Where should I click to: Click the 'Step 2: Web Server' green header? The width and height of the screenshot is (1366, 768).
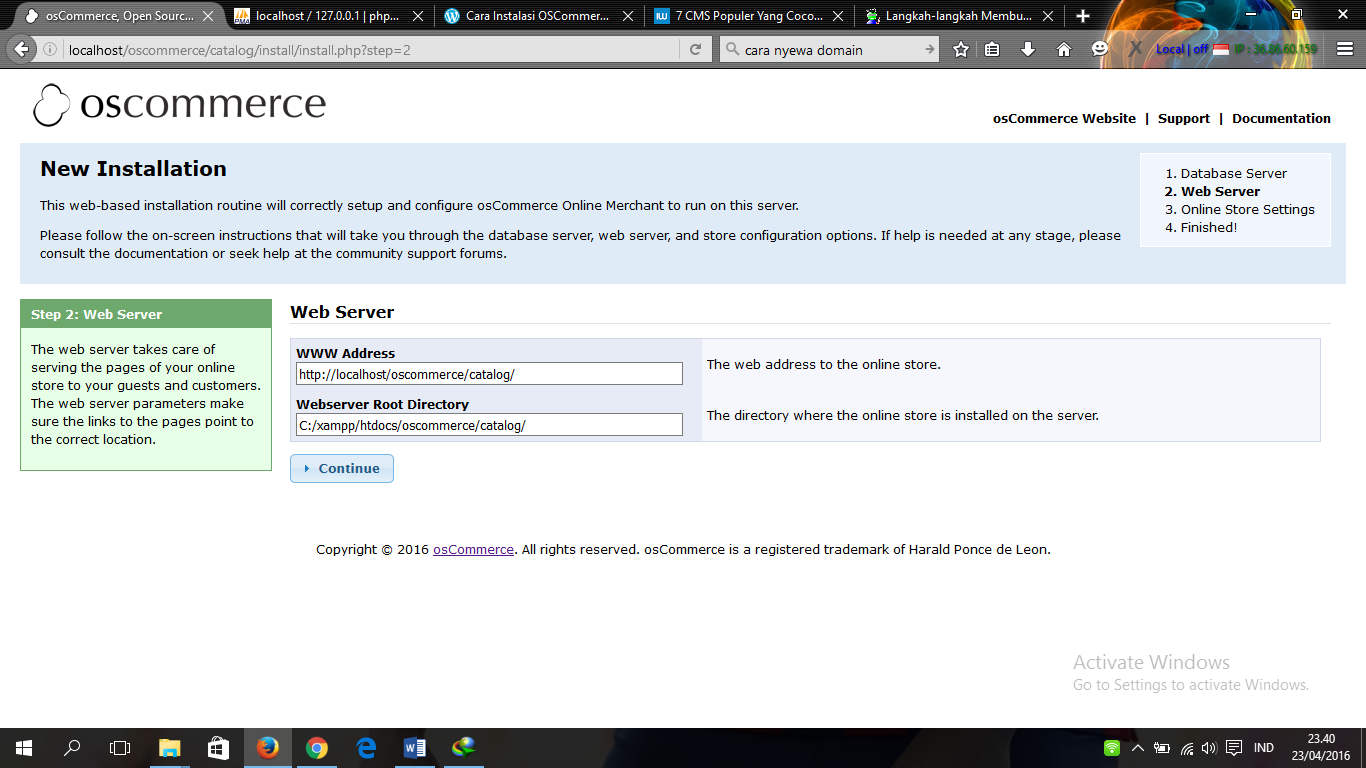tap(146, 314)
